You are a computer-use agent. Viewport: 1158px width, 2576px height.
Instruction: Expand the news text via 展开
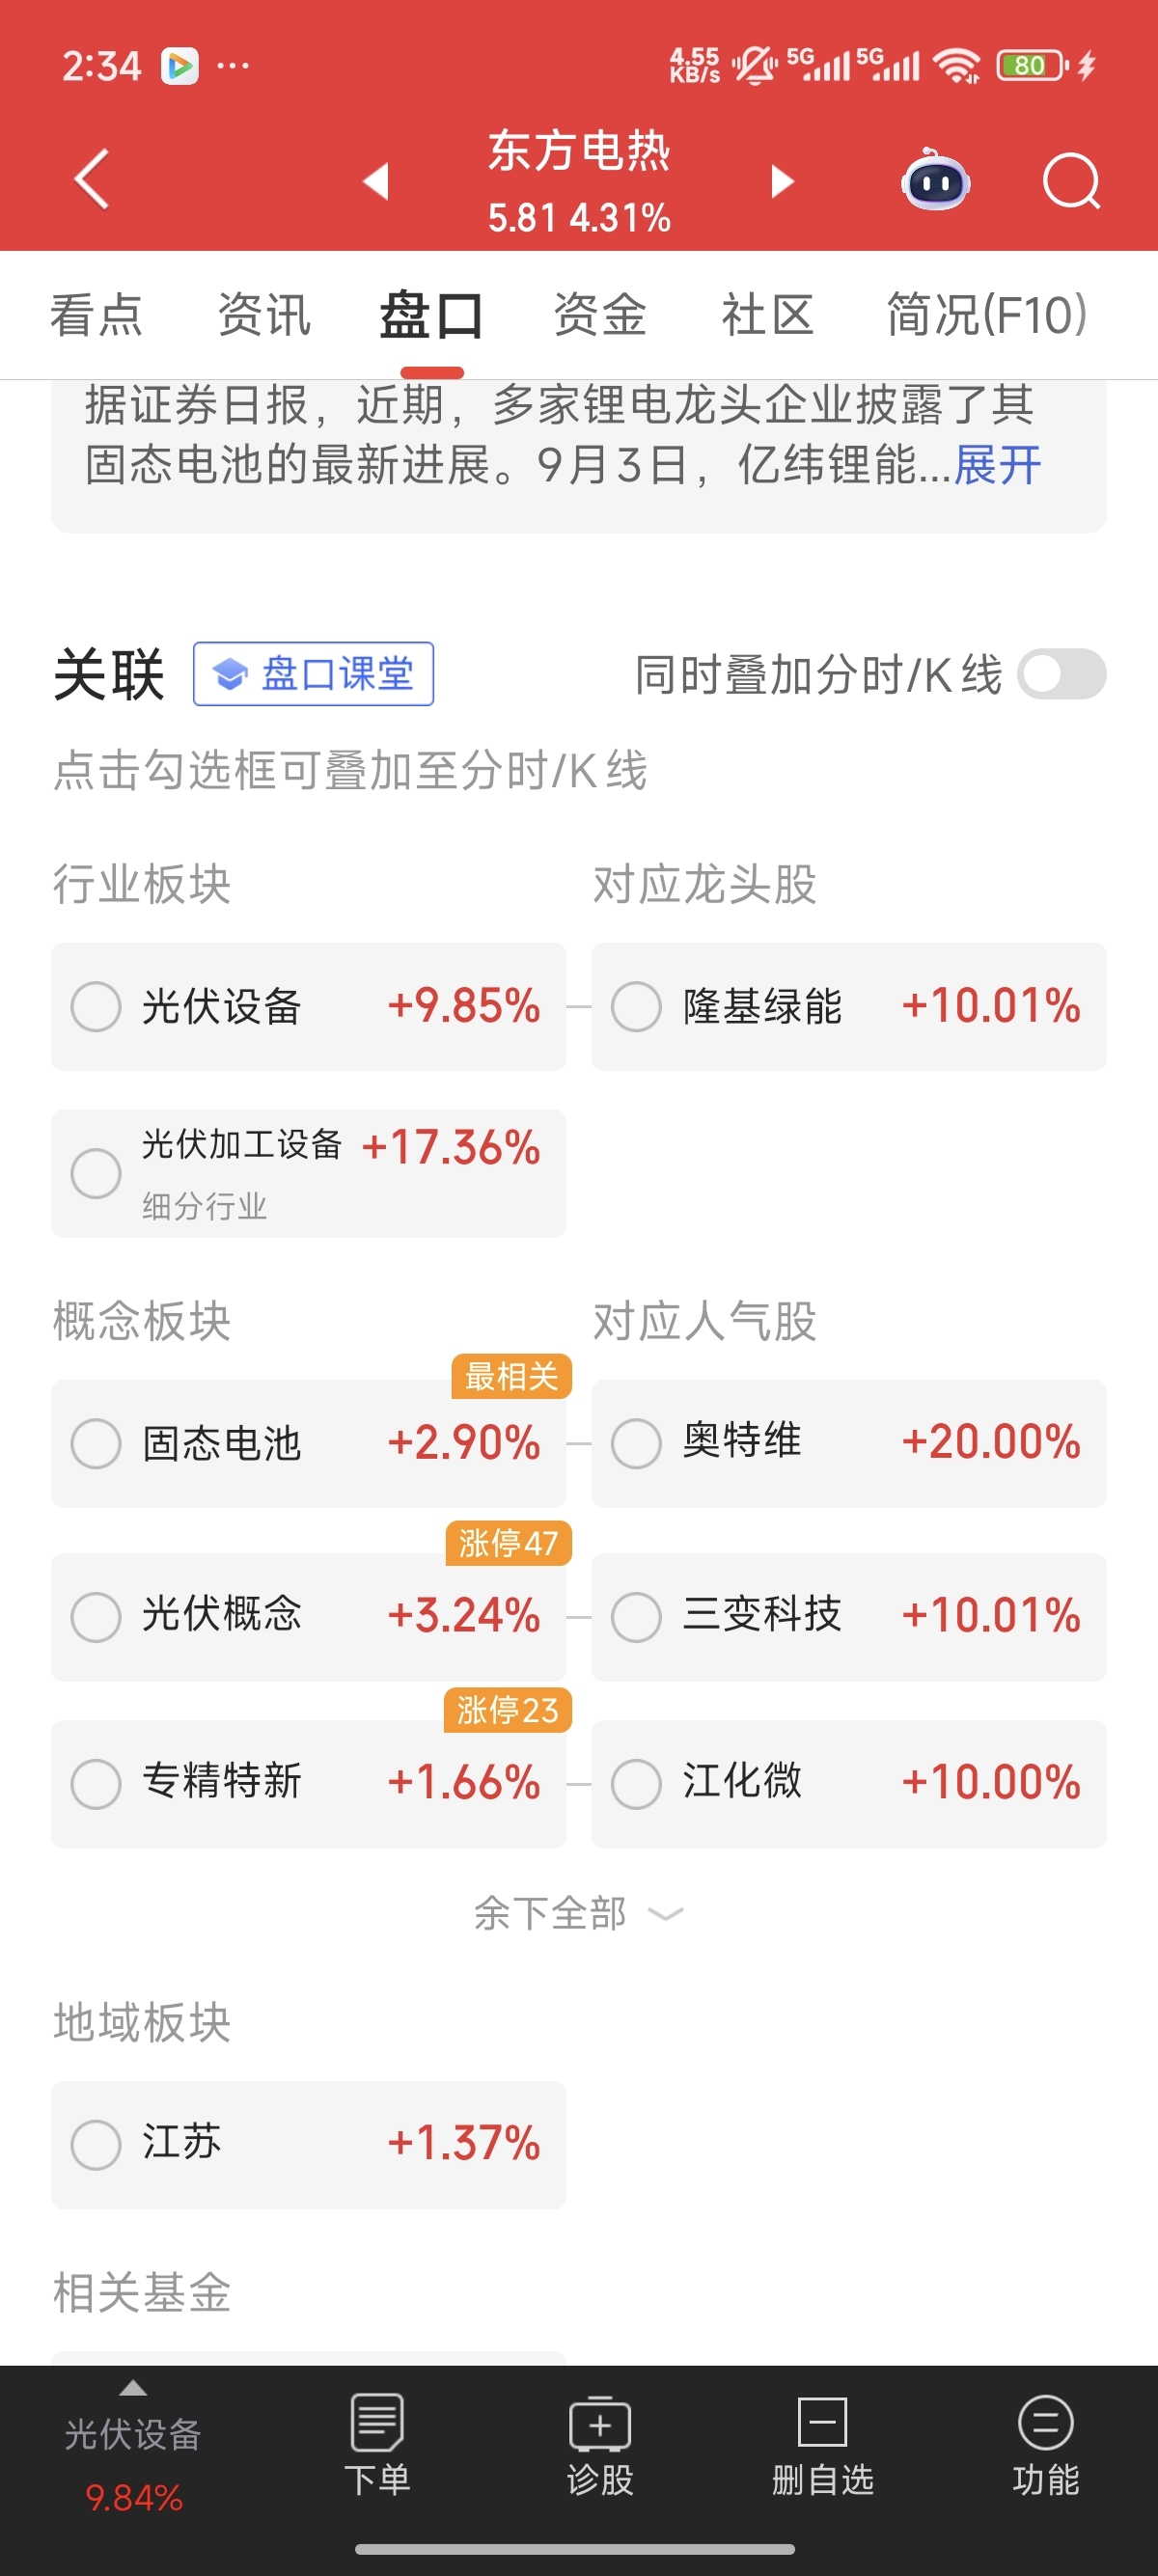click(997, 465)
